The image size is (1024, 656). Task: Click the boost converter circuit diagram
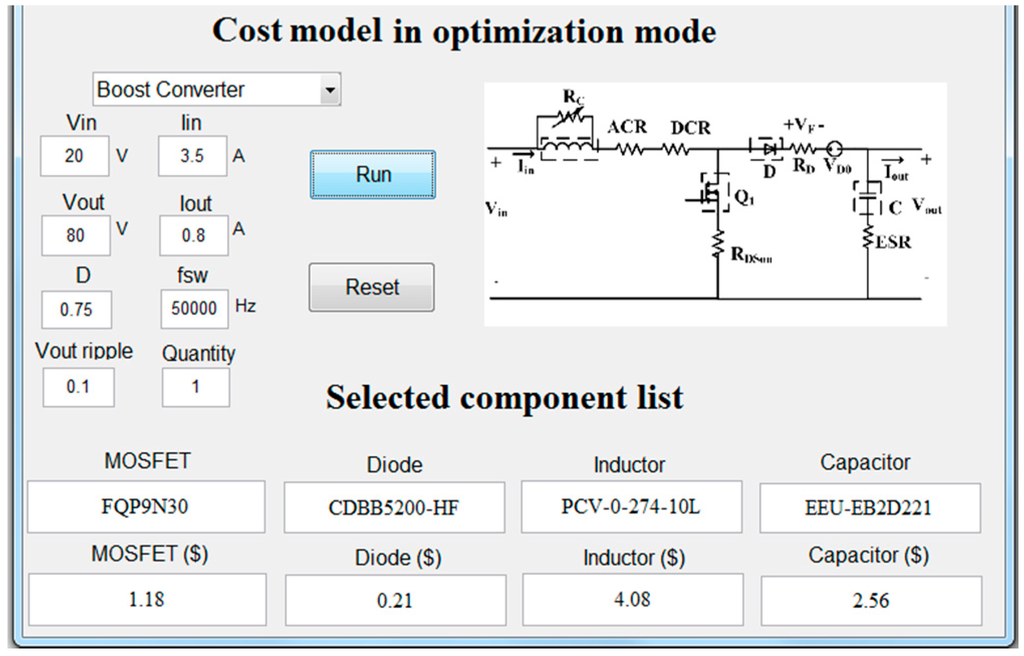click(x=716, y=203)
